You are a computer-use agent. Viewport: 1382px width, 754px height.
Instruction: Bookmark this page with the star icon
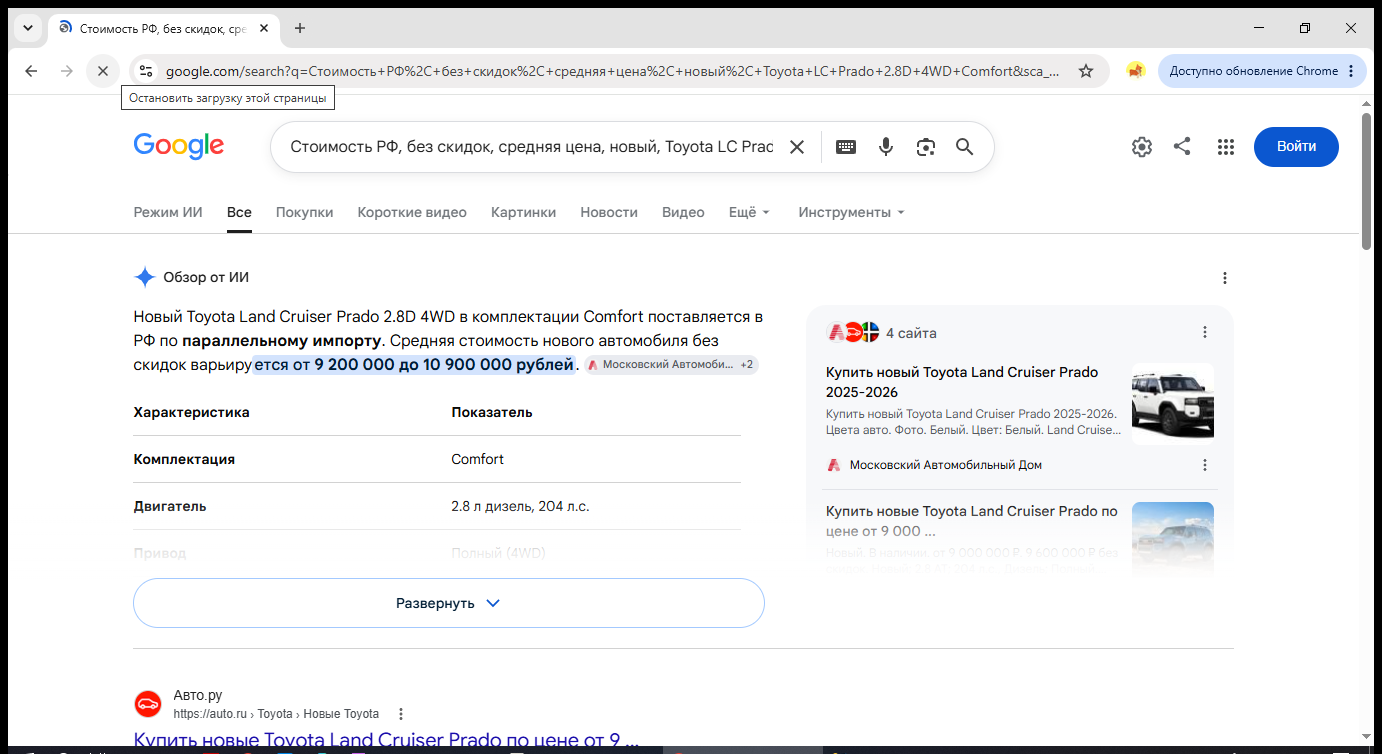1086,71
